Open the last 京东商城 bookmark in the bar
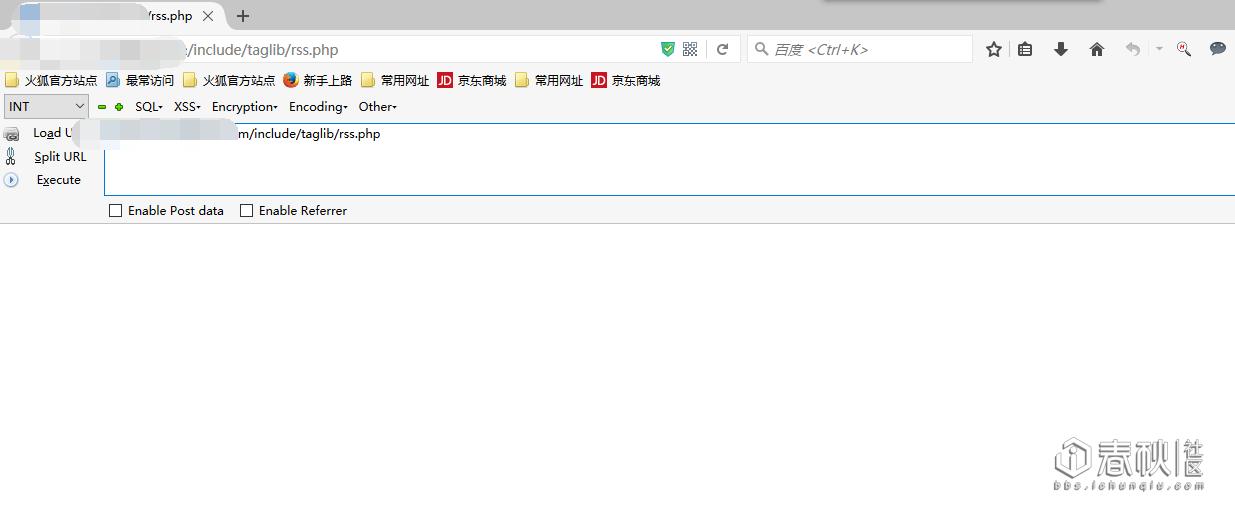This screenshot has width=1235, height=518. (626, 80)
